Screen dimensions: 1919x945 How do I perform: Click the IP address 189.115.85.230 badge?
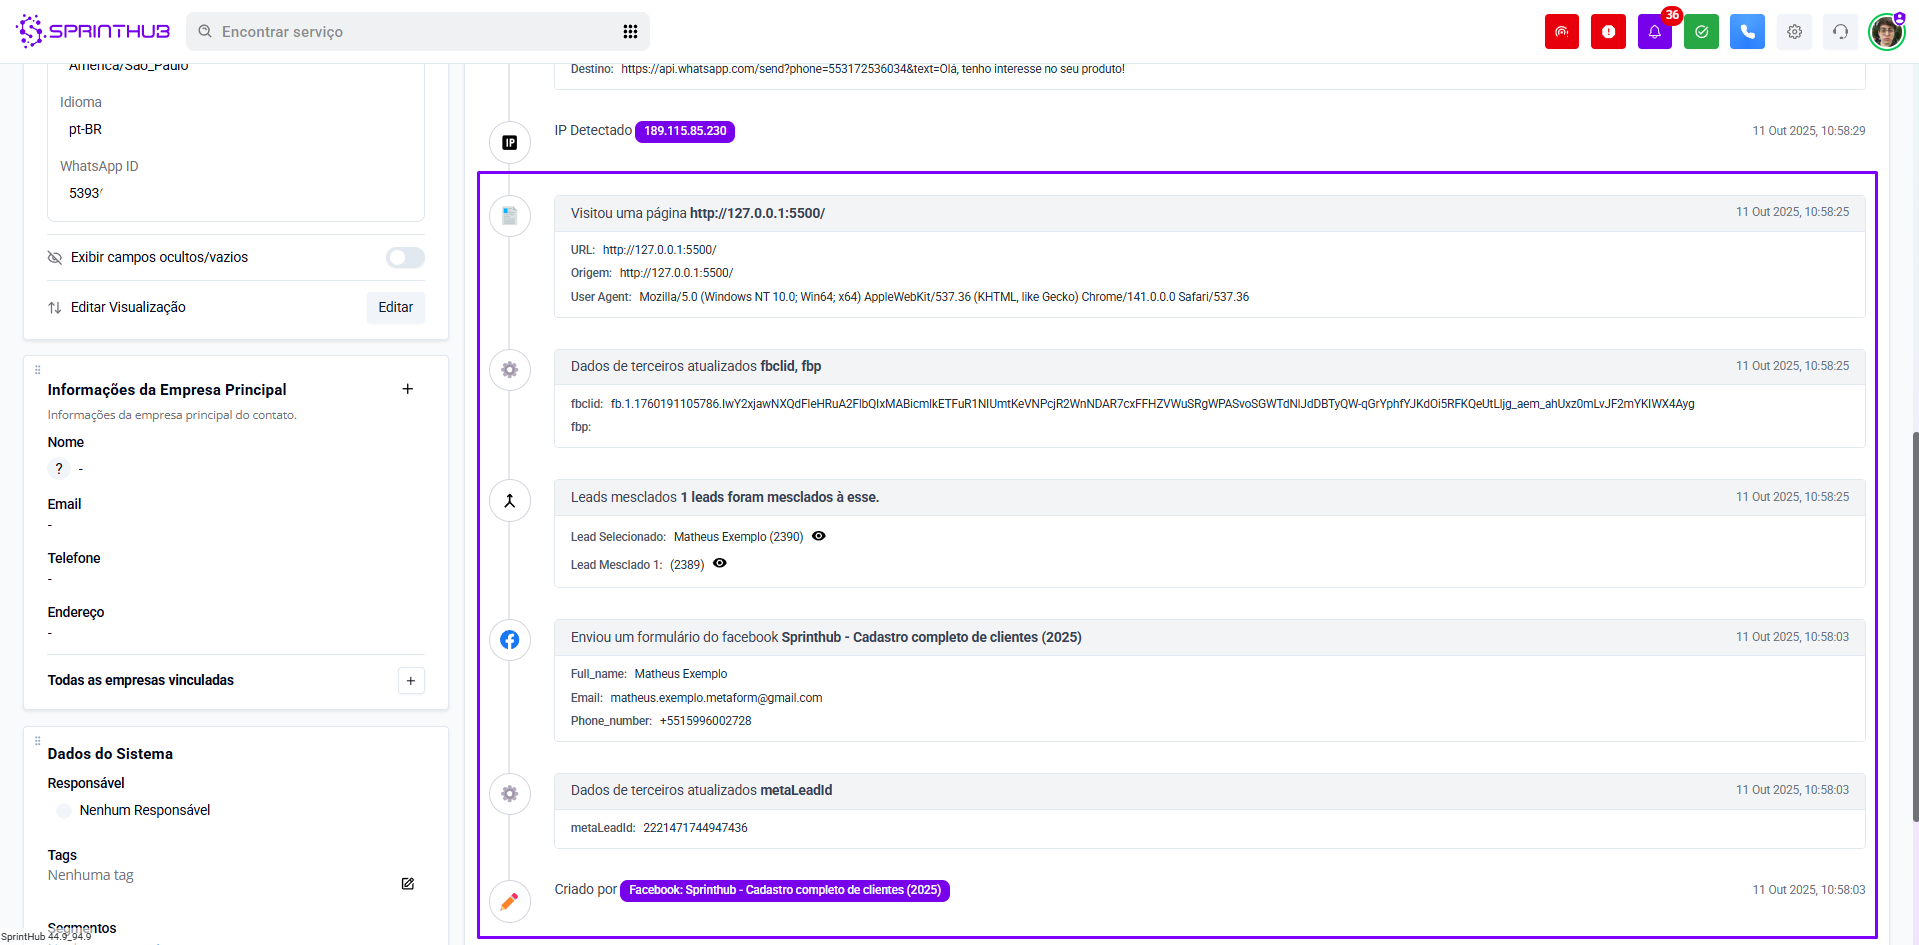coord(685,131)
